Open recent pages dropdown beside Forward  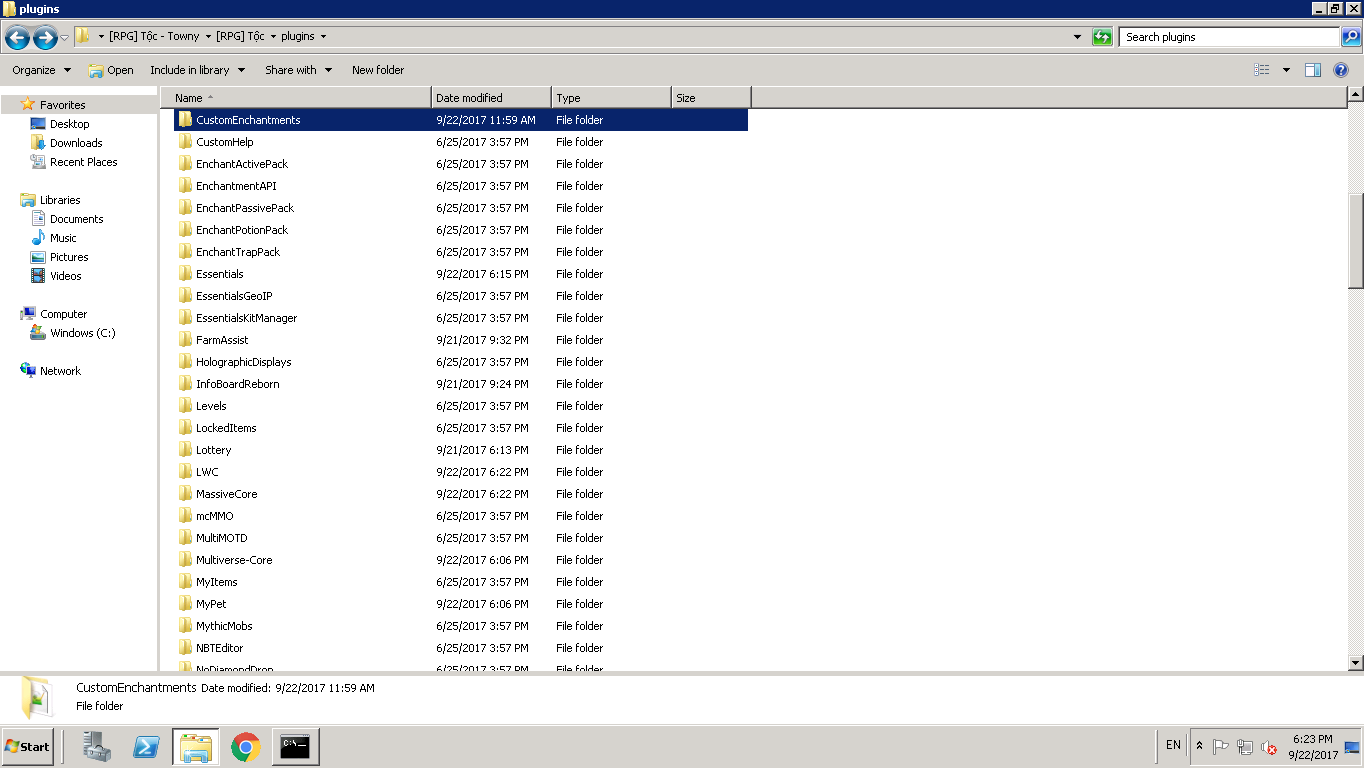tap(65, 38)
